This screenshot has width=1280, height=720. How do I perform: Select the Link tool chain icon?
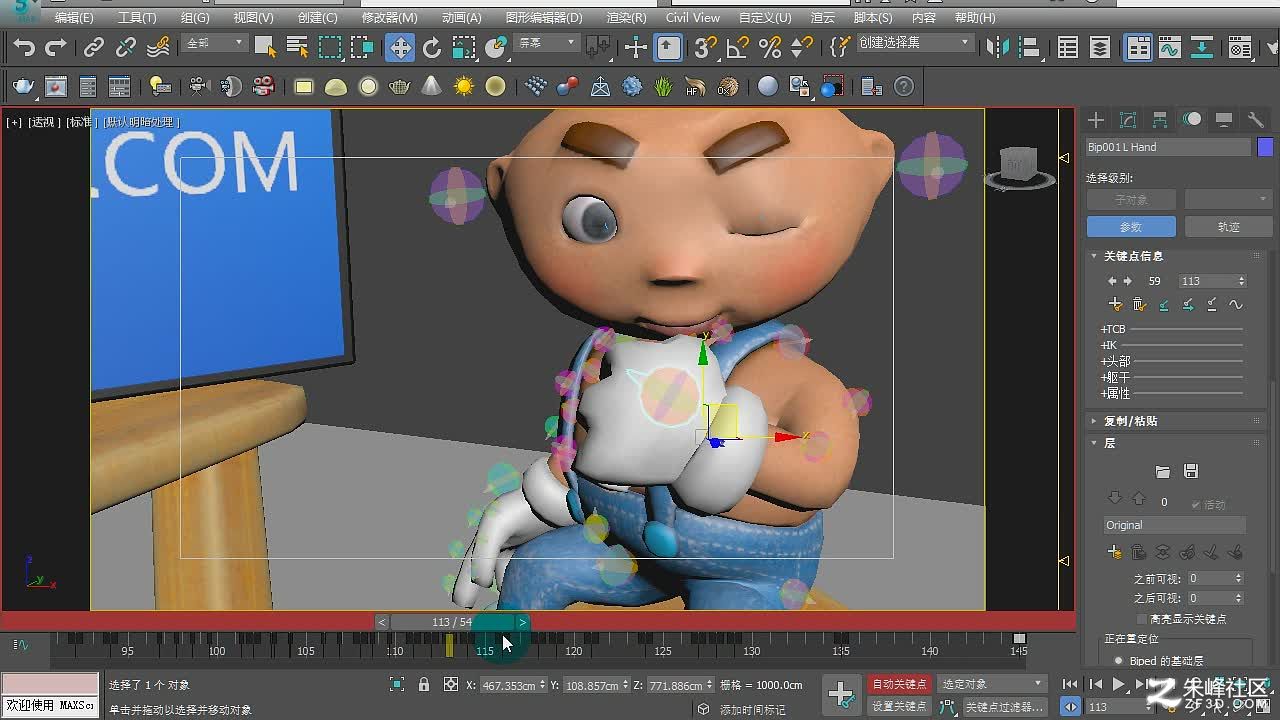[x=94, y=47]
